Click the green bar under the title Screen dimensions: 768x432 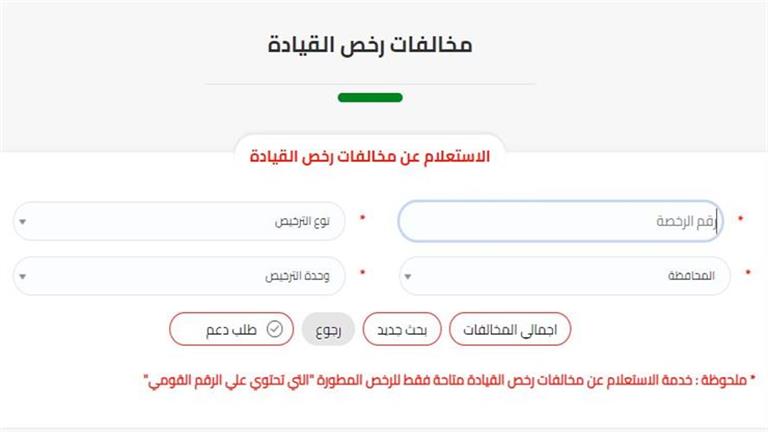pos(370,98)
